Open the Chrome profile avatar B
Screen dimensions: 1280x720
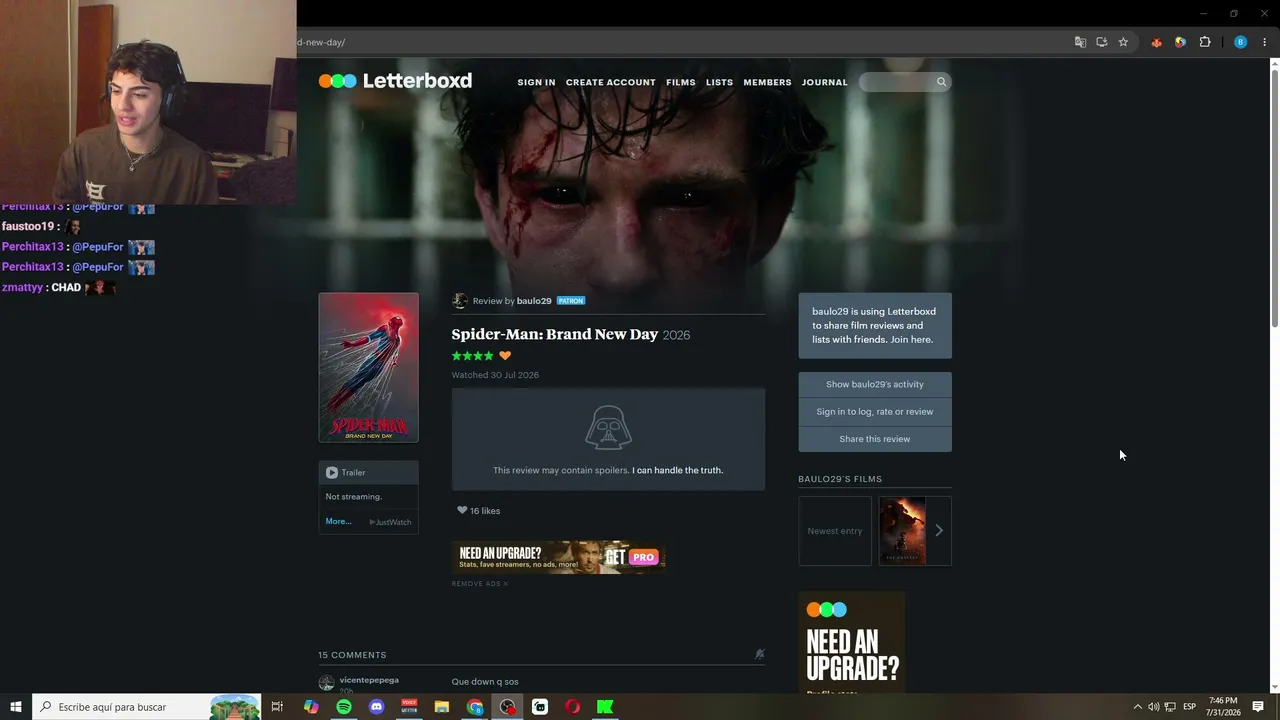coord(1241,42)
